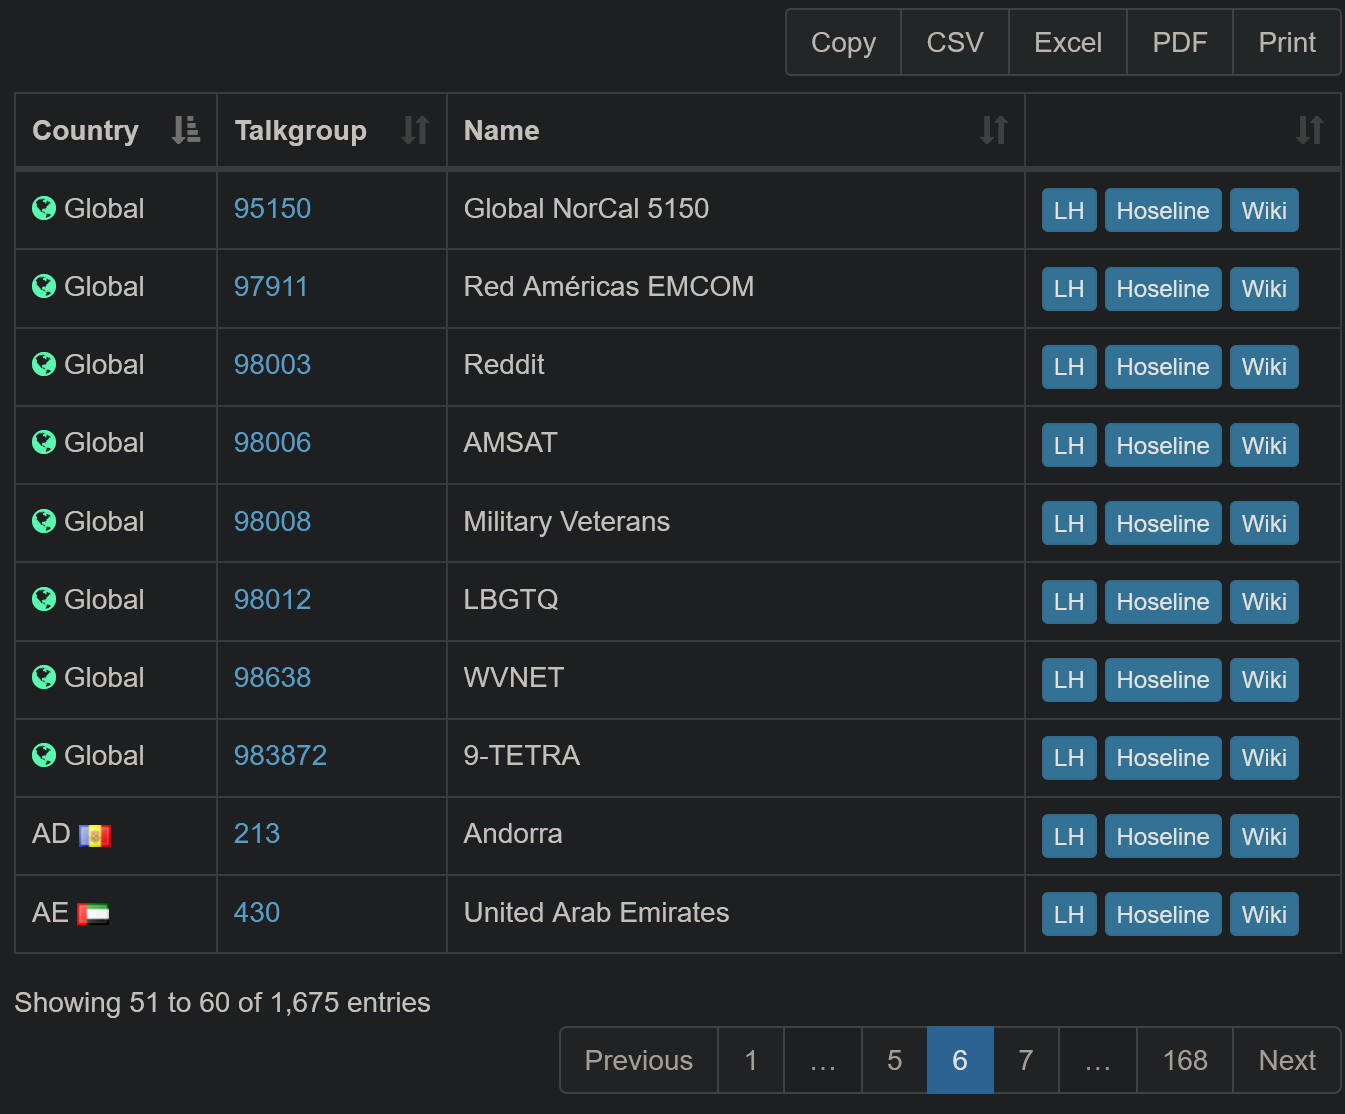The height and width of the screenshot is (1114, 1345).
Task: Export the table as CSV
Action: pyautogui.click(x=954, y=43)
